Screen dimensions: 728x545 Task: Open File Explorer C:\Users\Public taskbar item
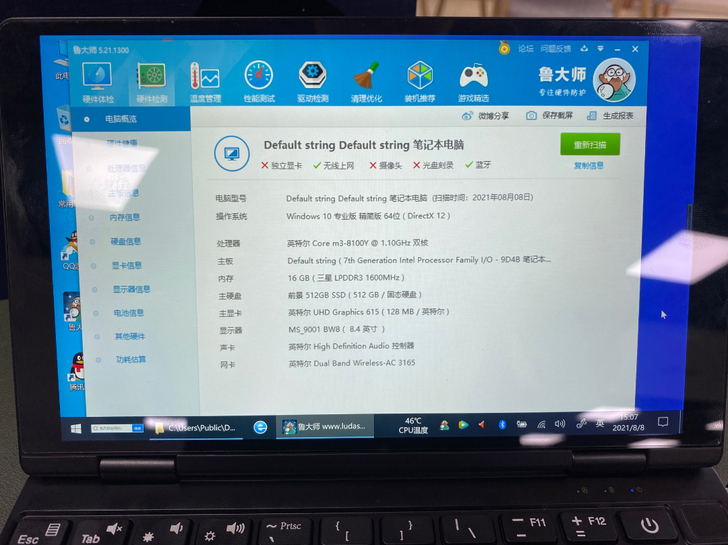(196, 428)
